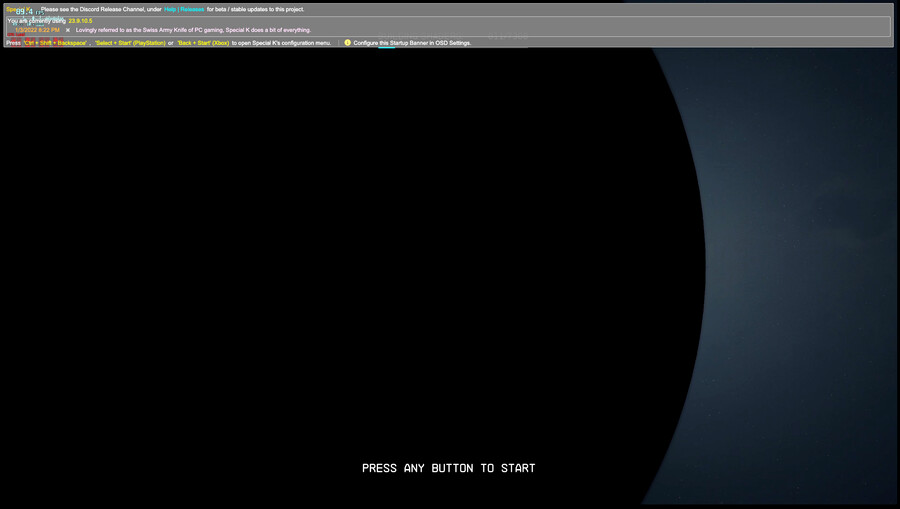Screen dimensions: 900x509
Task: Click the 'Back + Start' (Xbox) hint text
Action: [203, 43]
